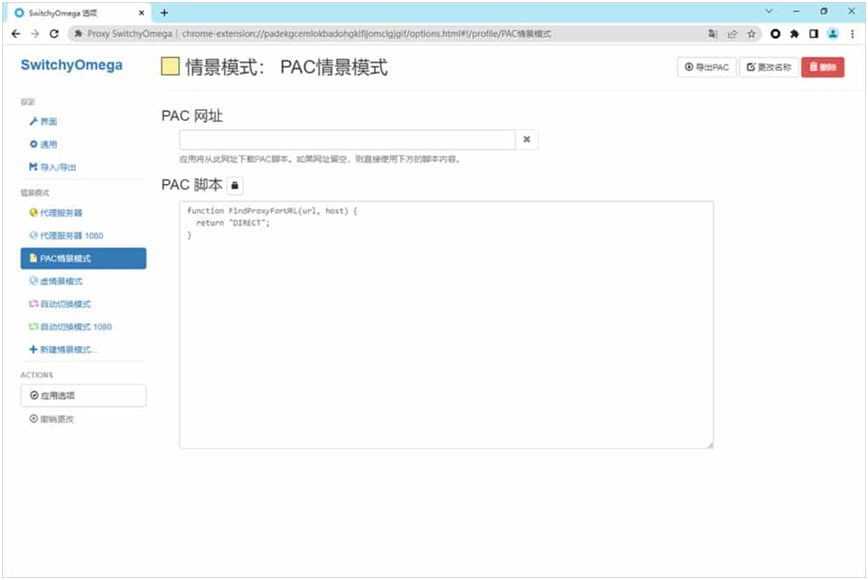Open the Chrome three-dot menu

[851, 33]
